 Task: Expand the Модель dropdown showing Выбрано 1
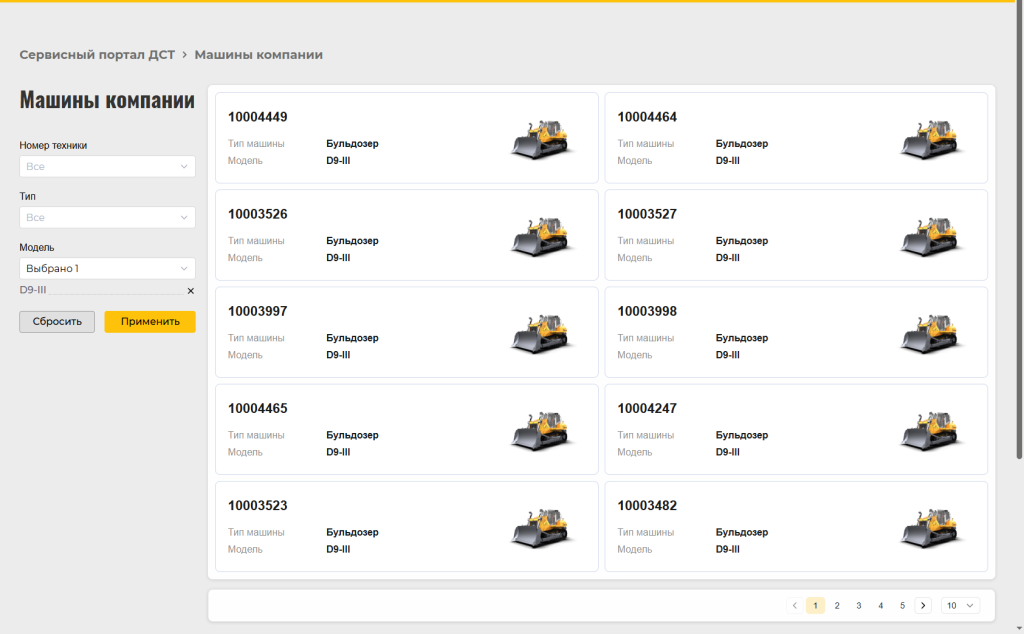107,268
